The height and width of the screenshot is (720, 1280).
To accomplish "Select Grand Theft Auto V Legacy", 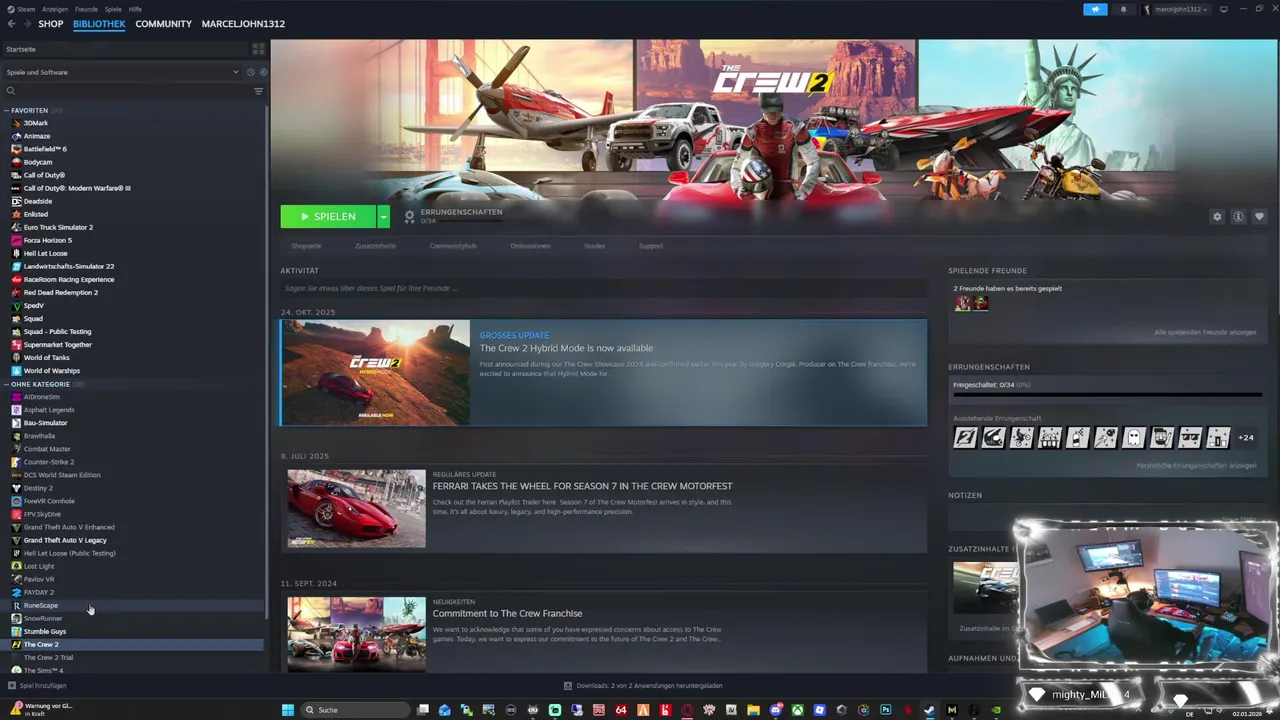I will (x=64, y=540).
